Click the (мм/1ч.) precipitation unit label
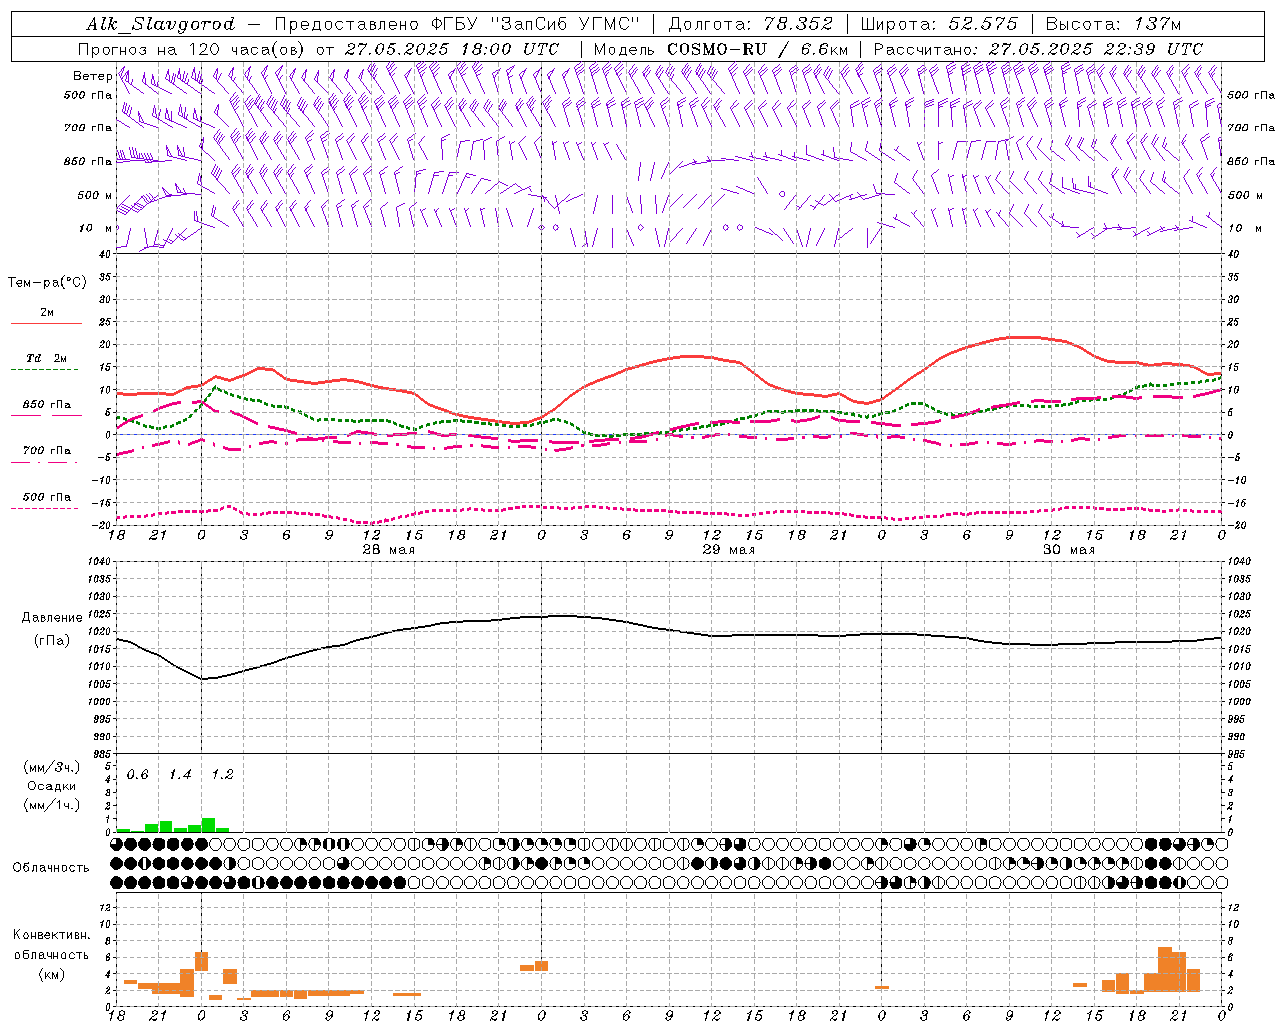 click(52, 805)
